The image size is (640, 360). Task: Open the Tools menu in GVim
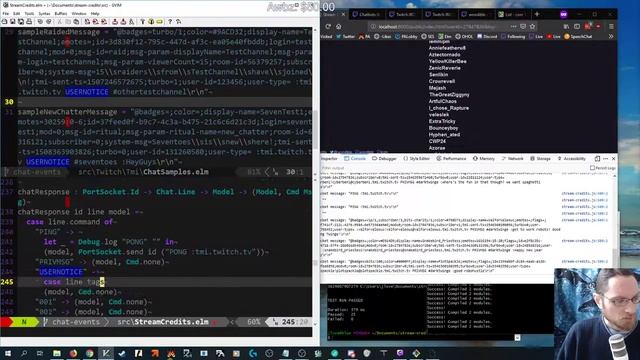click(29, 13)
